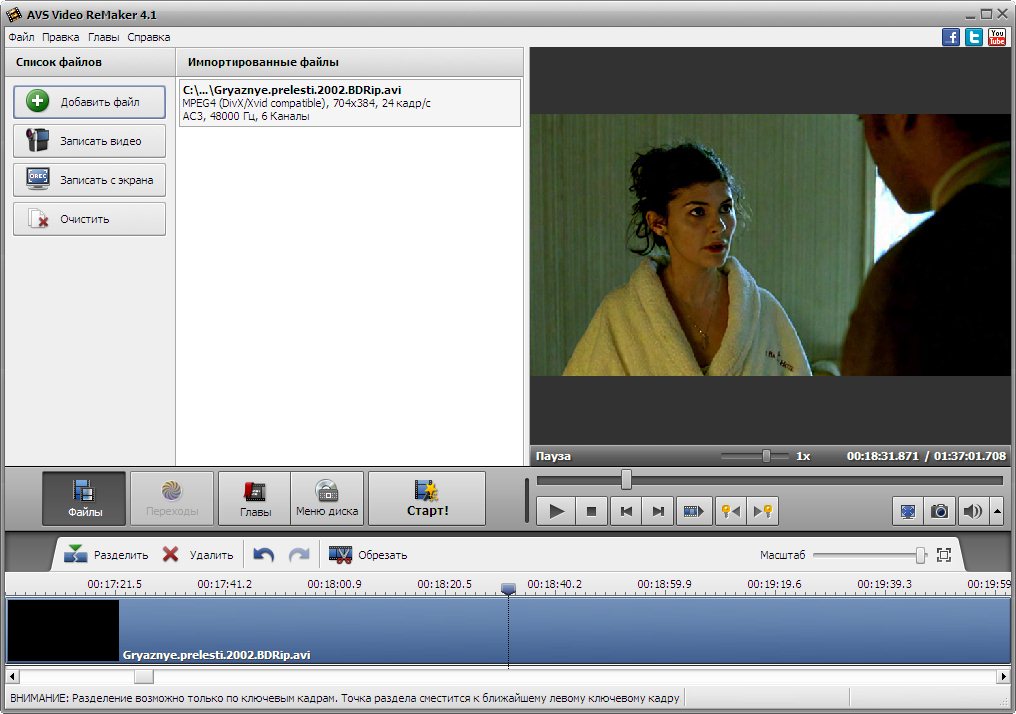Expand the volume arrow next to speaker

[997, 511]
